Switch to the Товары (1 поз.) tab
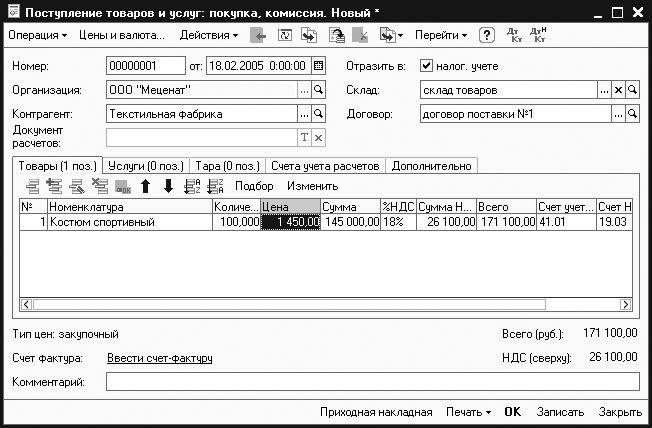The width and height of the screenshot is (652, 428). pyautogui.click(x=57, y=166)
